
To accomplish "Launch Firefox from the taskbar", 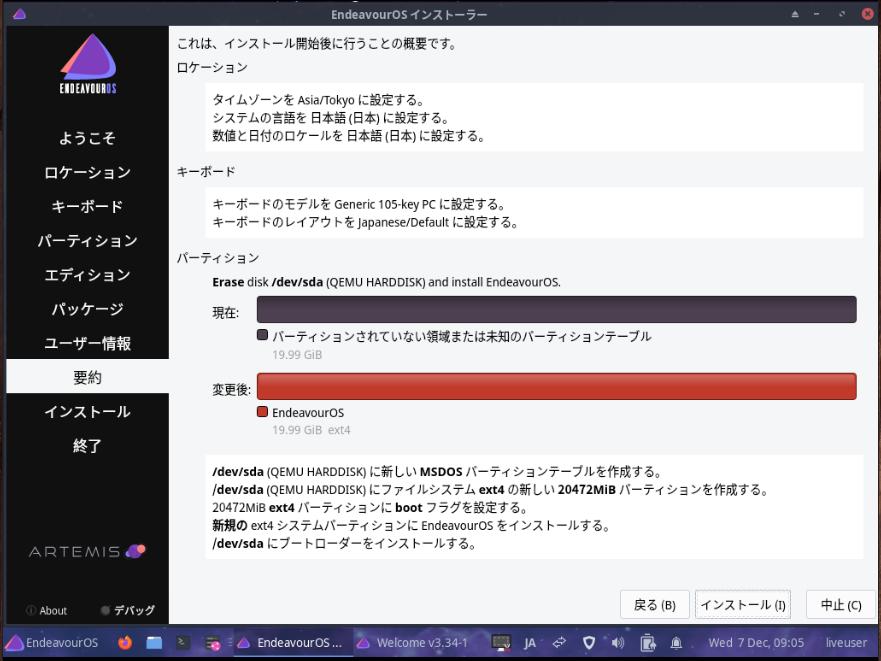I will tap(125, 642).
